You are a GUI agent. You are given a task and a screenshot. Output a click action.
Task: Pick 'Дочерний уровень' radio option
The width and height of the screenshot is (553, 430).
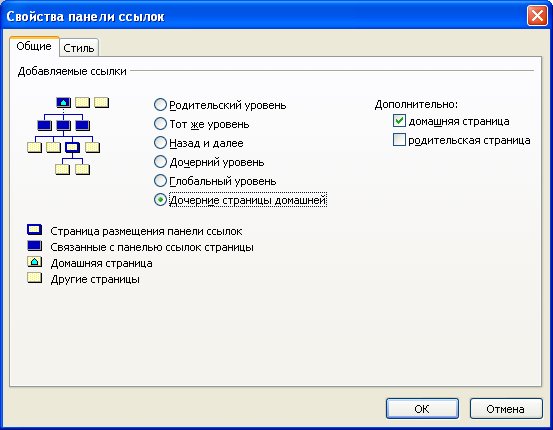160,162
